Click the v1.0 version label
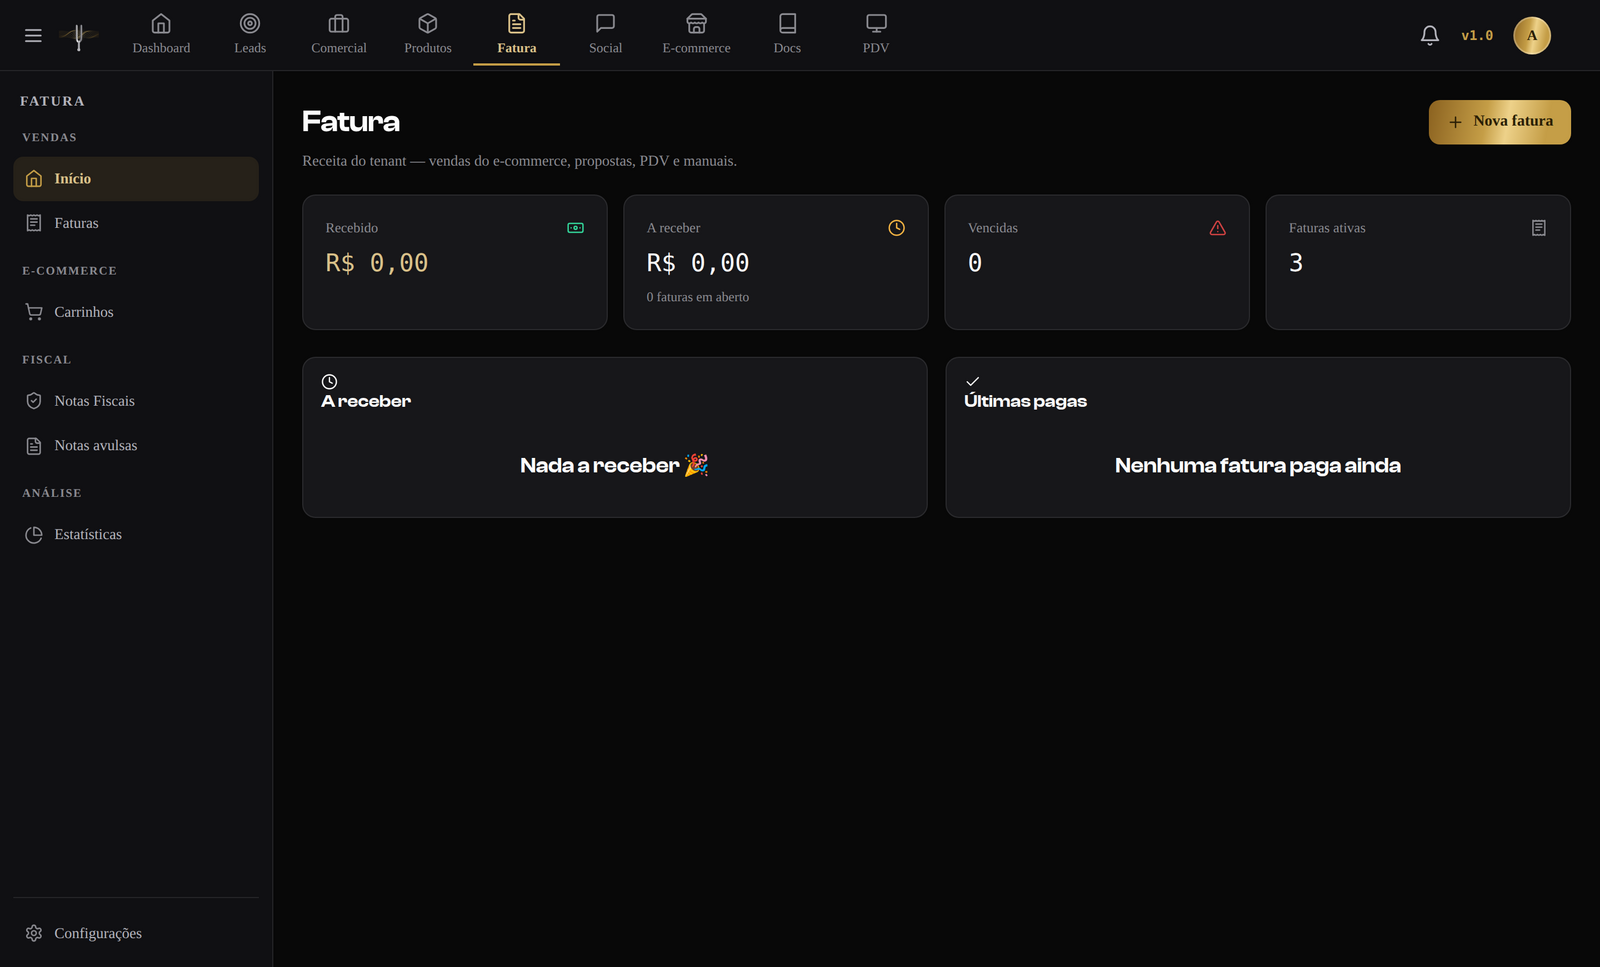 click(1477, 36)
